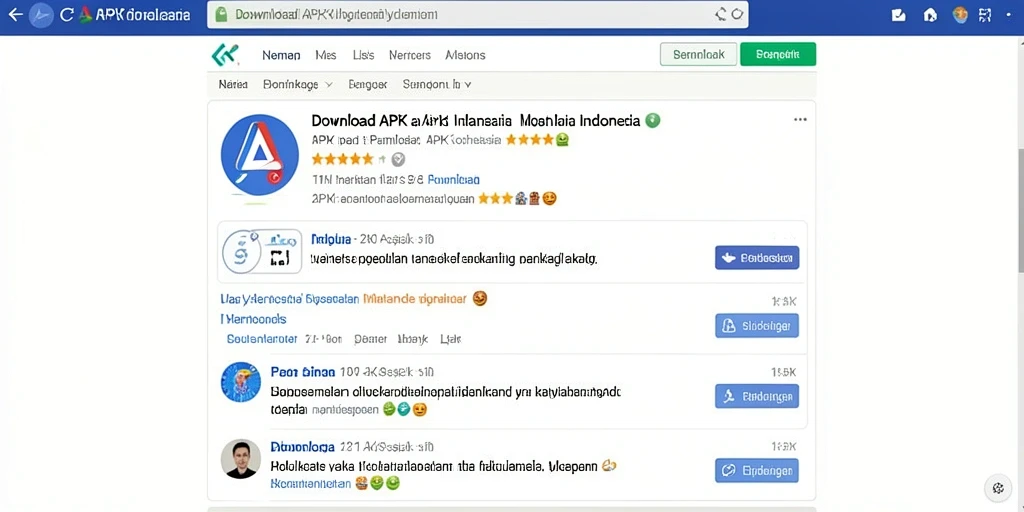The width and height of the screenshot is (1024, 512).
Task: Open the profile avatar in the top bar
Action: click(x=960, y=14)
